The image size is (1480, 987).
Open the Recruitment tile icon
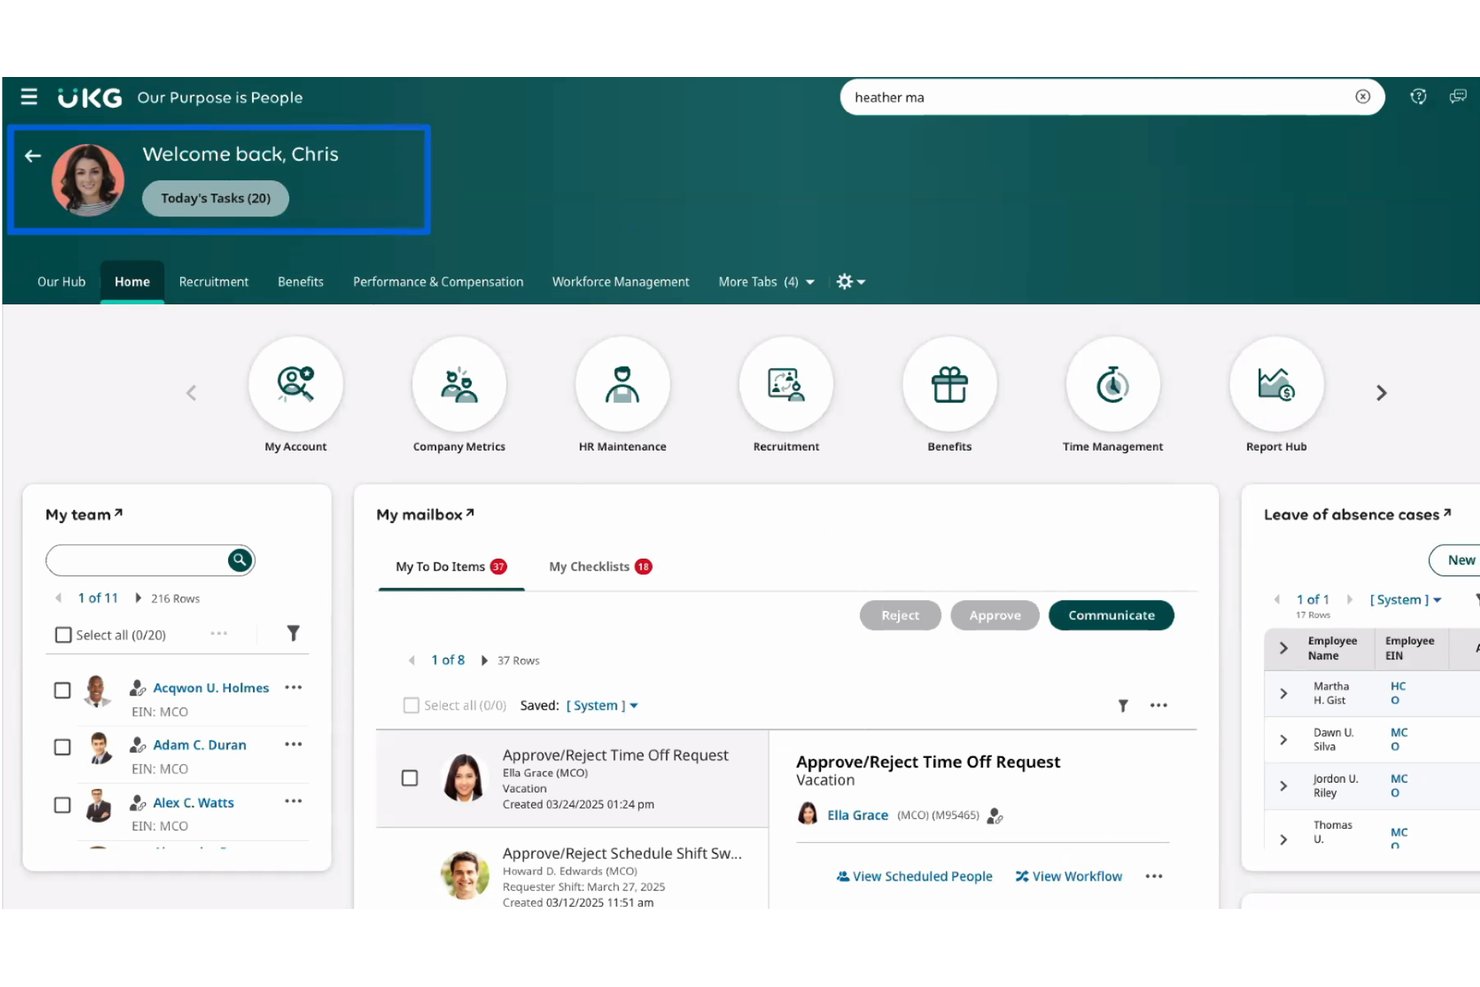coord(786,385)
